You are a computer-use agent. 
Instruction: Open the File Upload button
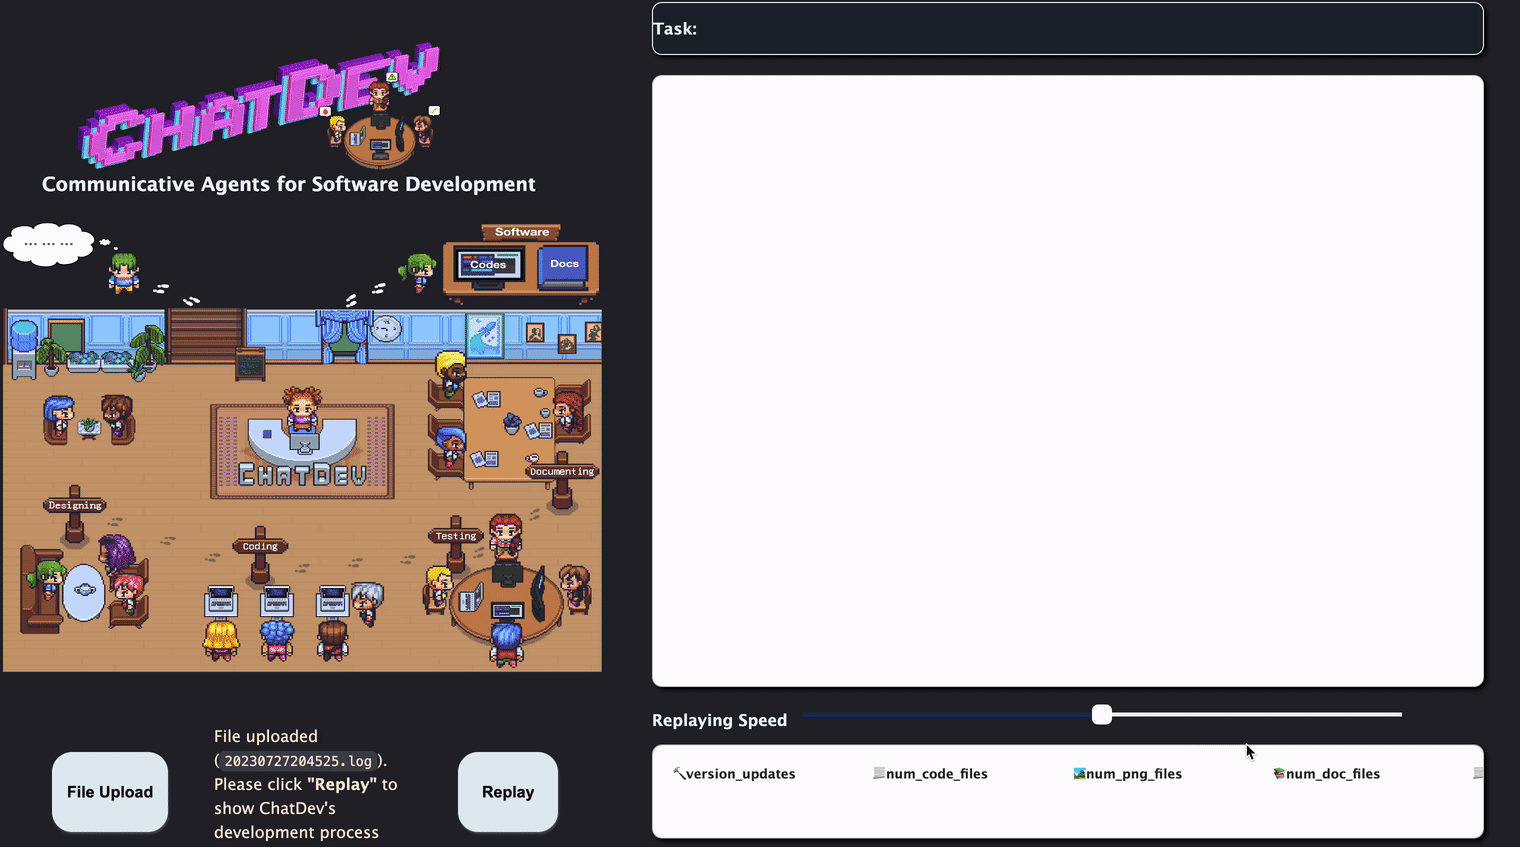pyautogui.click(x=110, y=792)
